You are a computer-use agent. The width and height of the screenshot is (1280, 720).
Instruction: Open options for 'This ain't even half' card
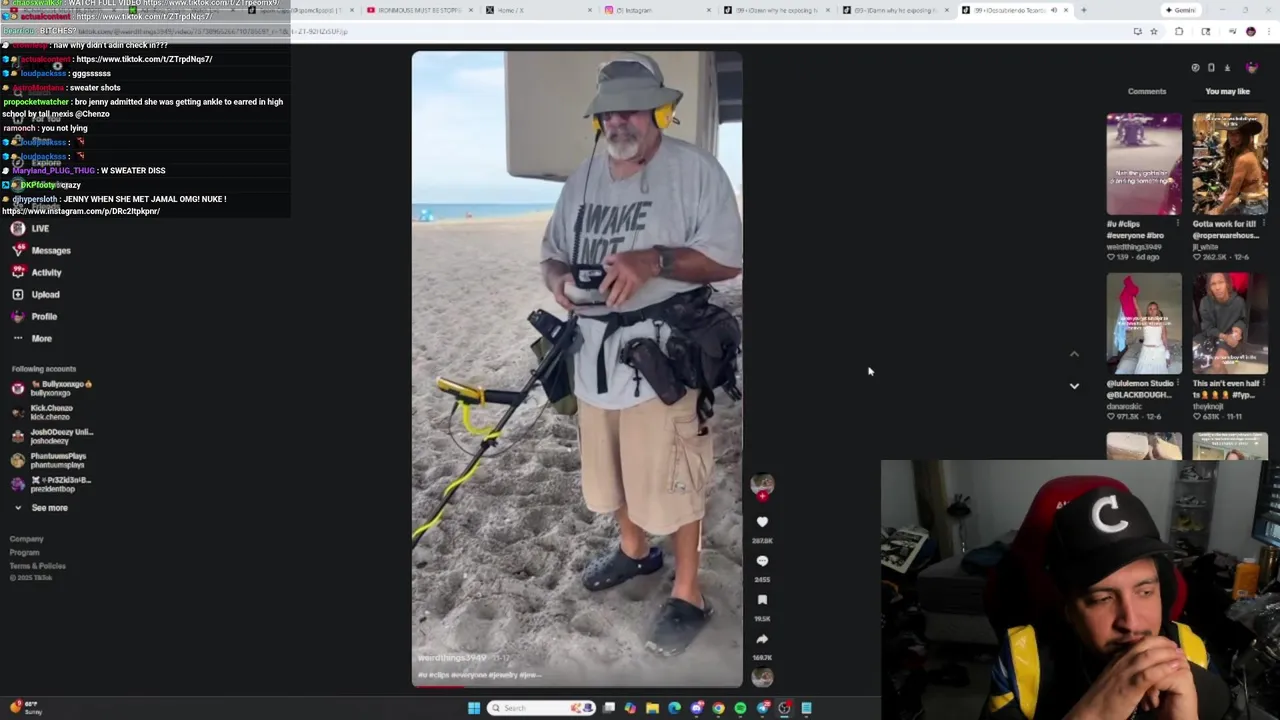coord(1264,383)
